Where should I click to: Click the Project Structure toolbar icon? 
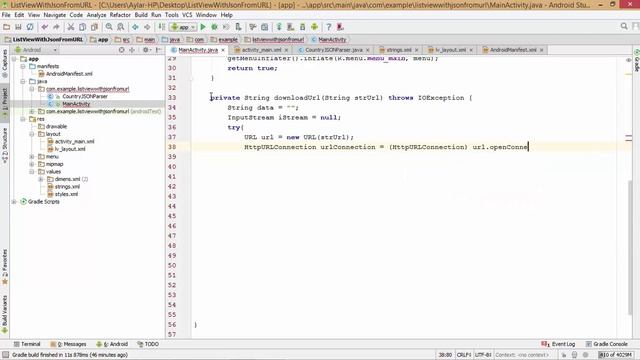tap(264, 27)
